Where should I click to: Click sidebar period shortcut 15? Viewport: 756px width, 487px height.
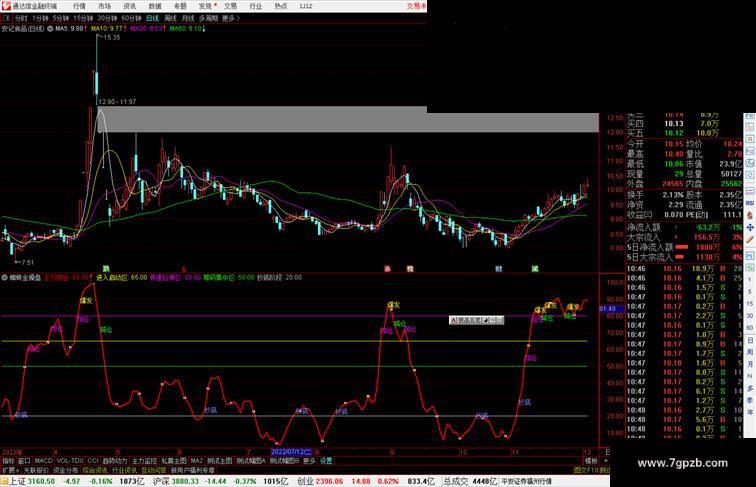pyautogui.click(x=750, y=304)
